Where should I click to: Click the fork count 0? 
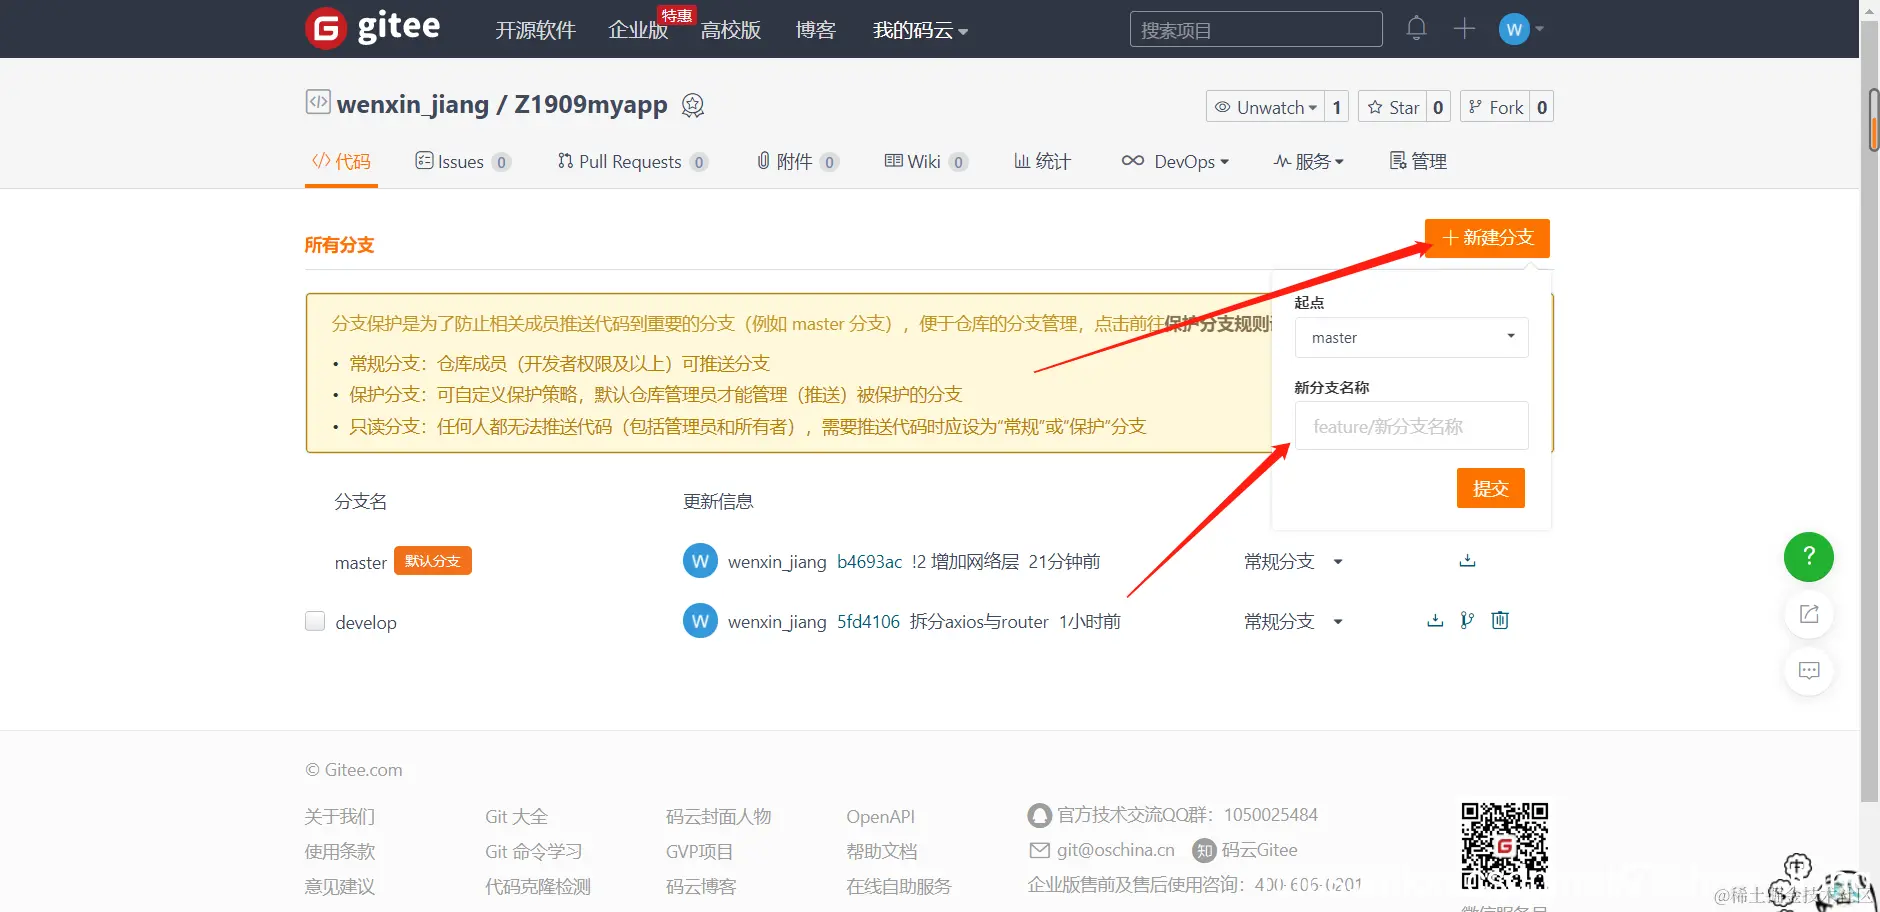coord(1542,107)
